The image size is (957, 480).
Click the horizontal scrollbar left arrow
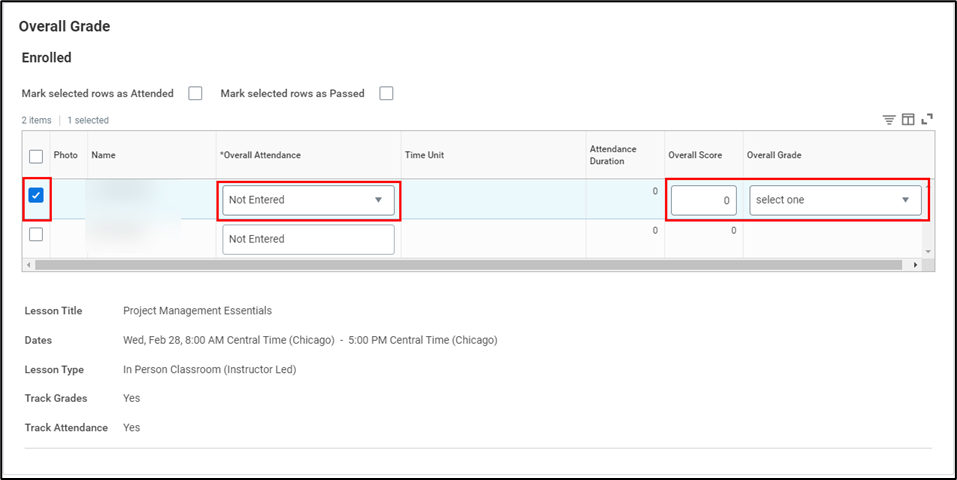click(x=28, y=265)
